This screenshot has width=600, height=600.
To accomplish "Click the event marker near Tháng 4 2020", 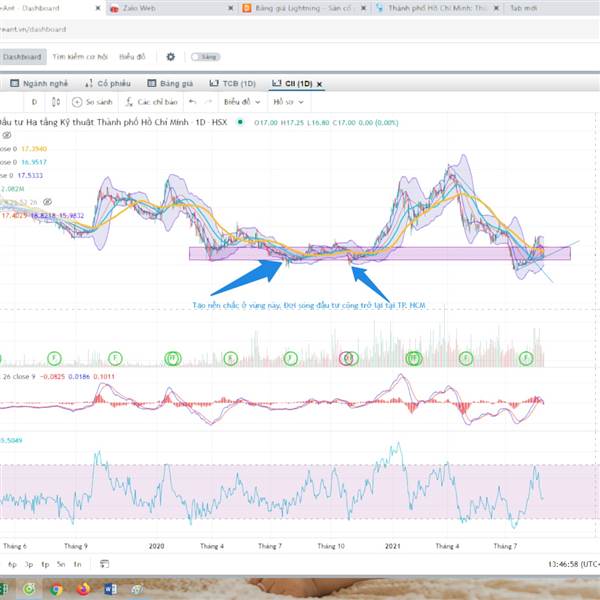I will [231, 359].
